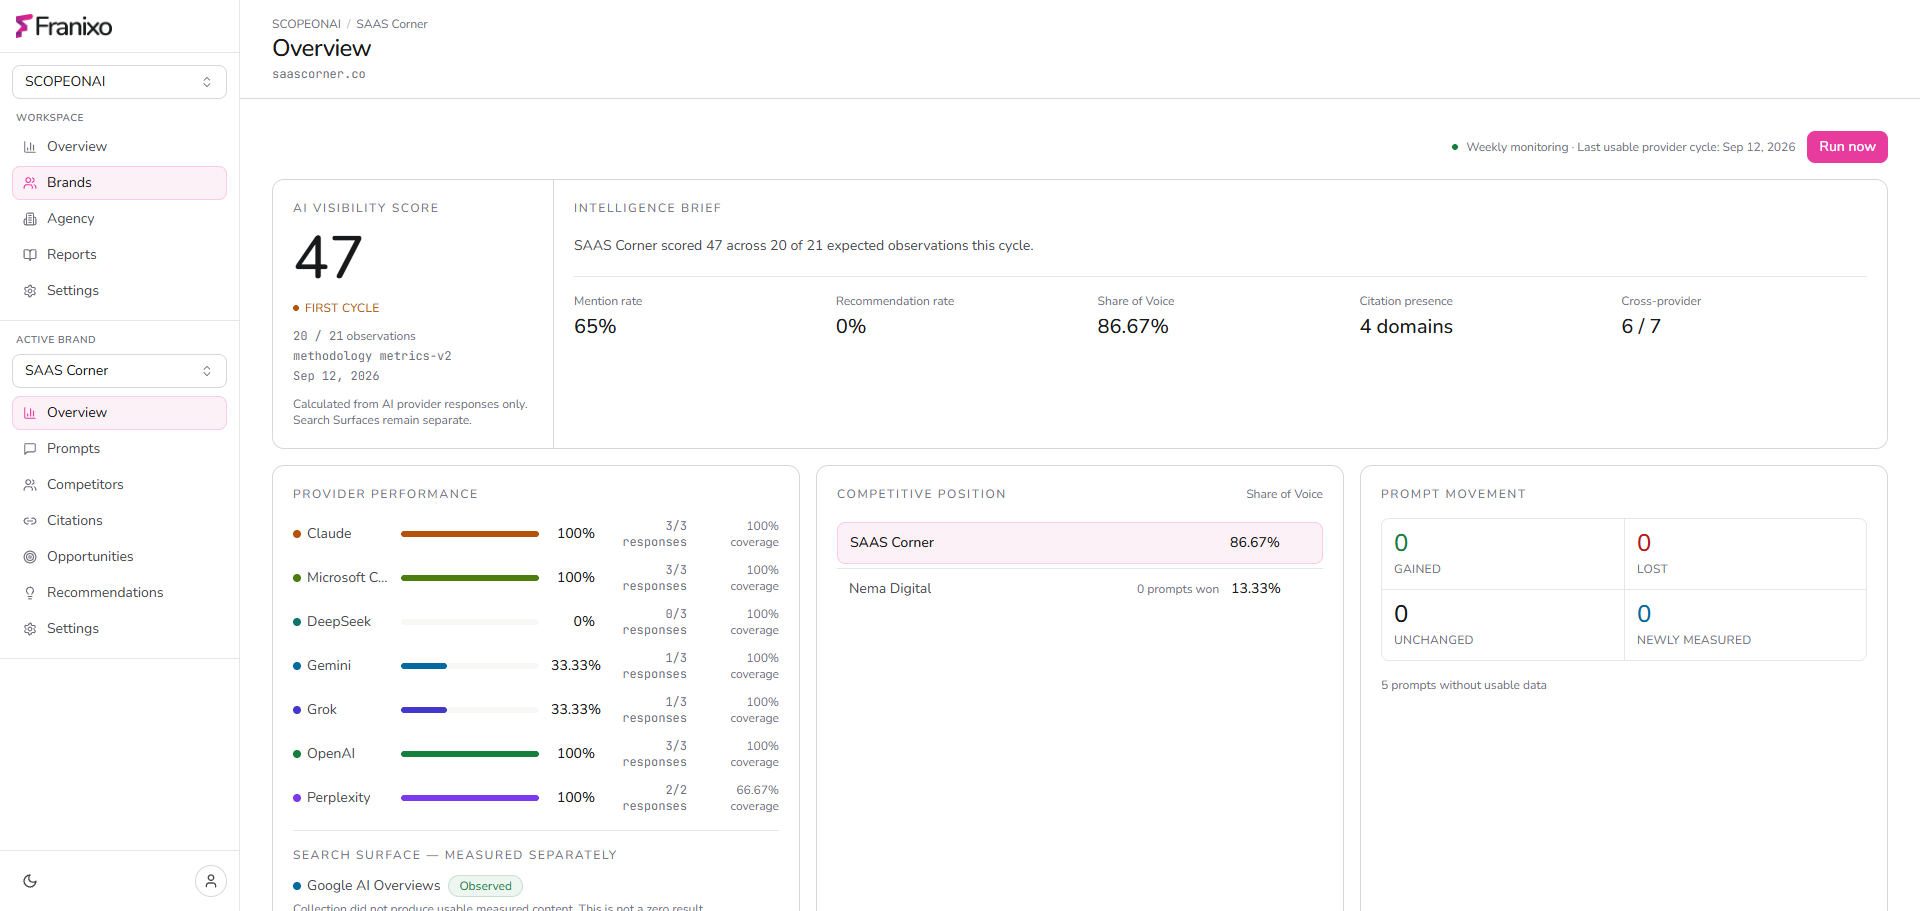The width and height of the screenshot is (1920, 911).
Task: Click the Recommendations lightbulb icon
Action: pyautogui.click(x=30, y=593)
